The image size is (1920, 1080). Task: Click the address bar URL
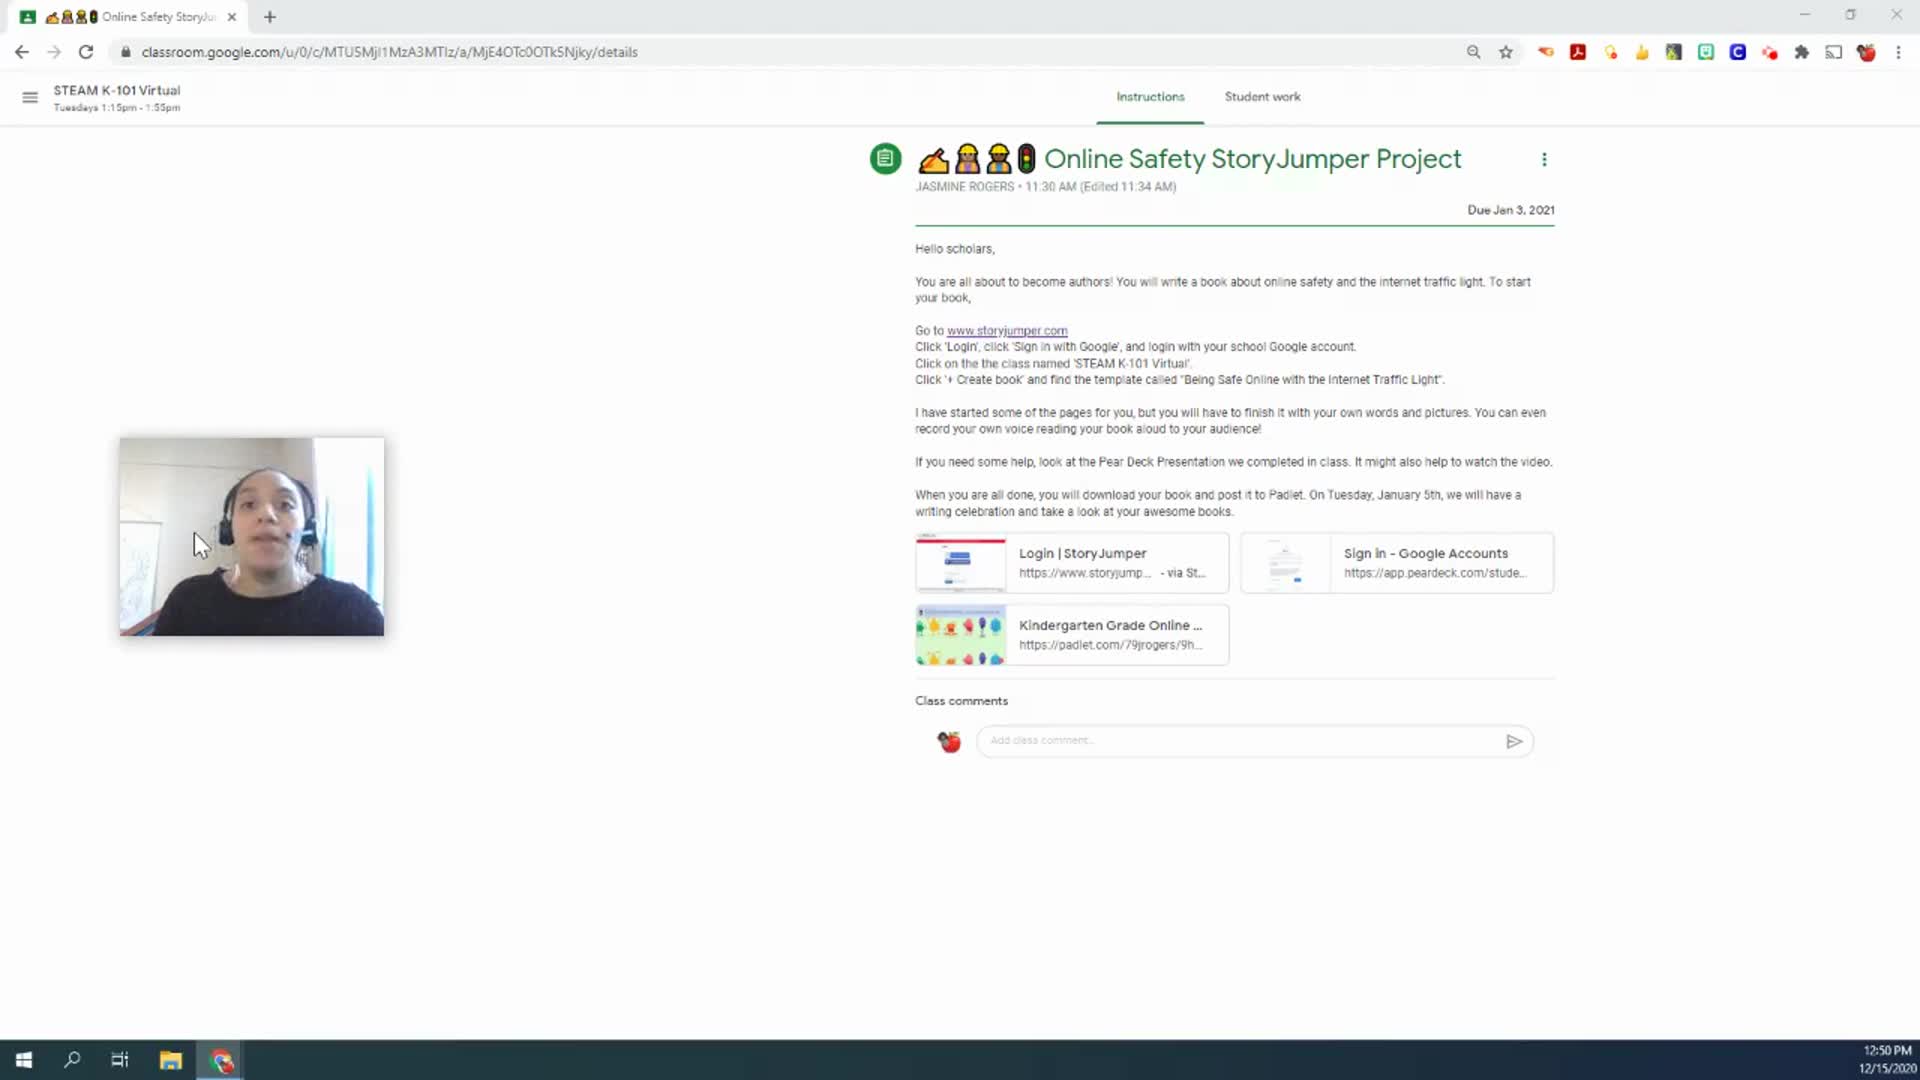(x=389, y=52)
